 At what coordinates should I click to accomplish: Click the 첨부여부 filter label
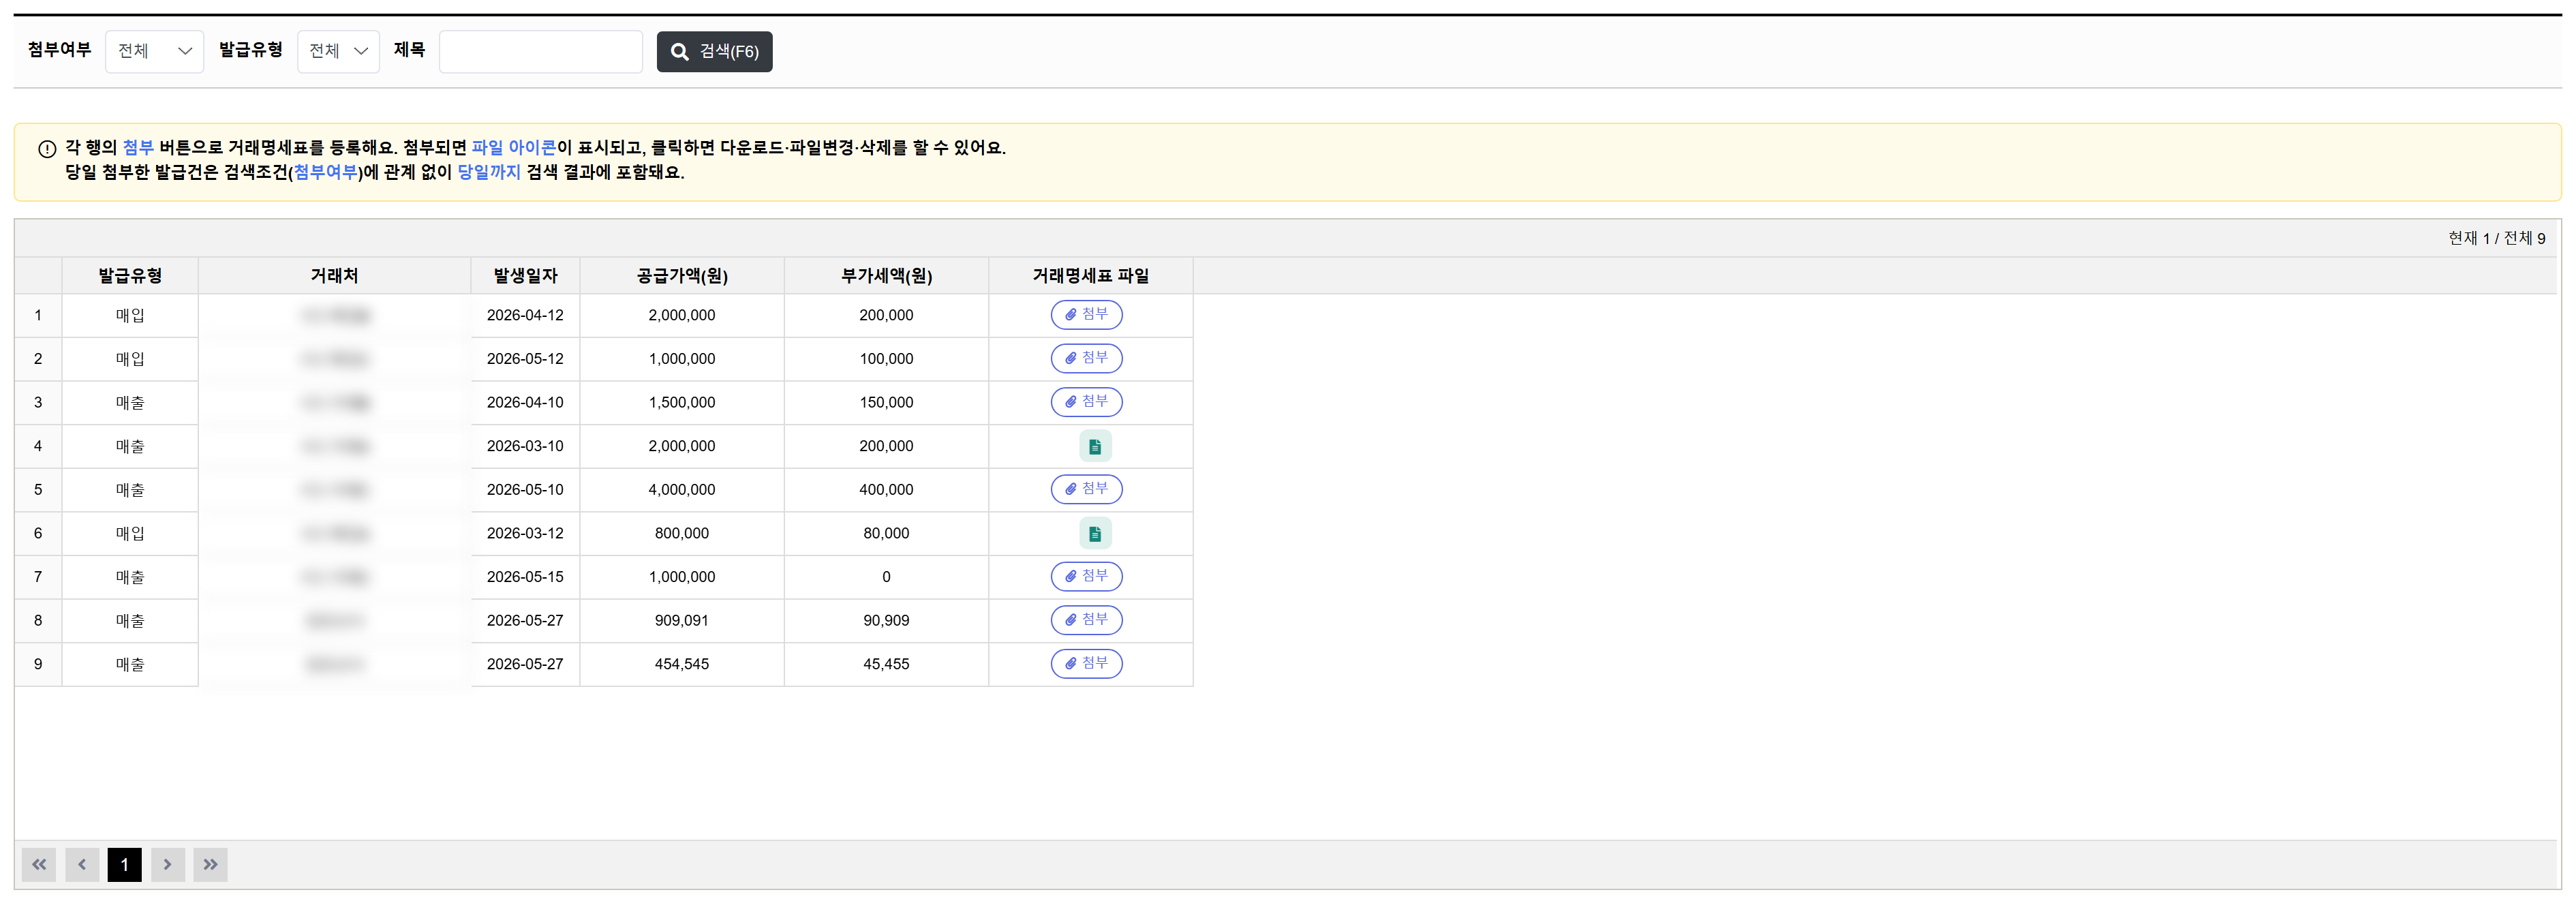pos(59,50)
